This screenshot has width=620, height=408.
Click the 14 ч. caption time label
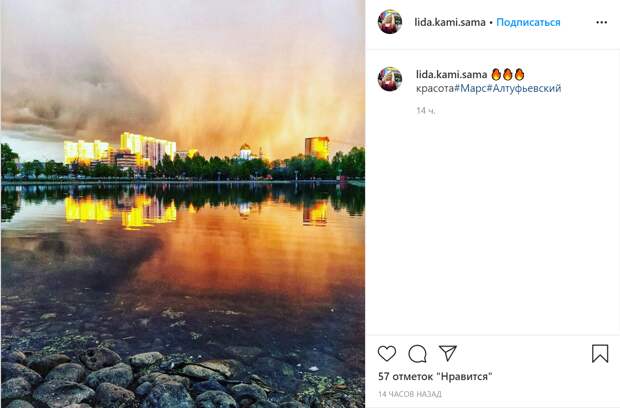coord(426,111)
